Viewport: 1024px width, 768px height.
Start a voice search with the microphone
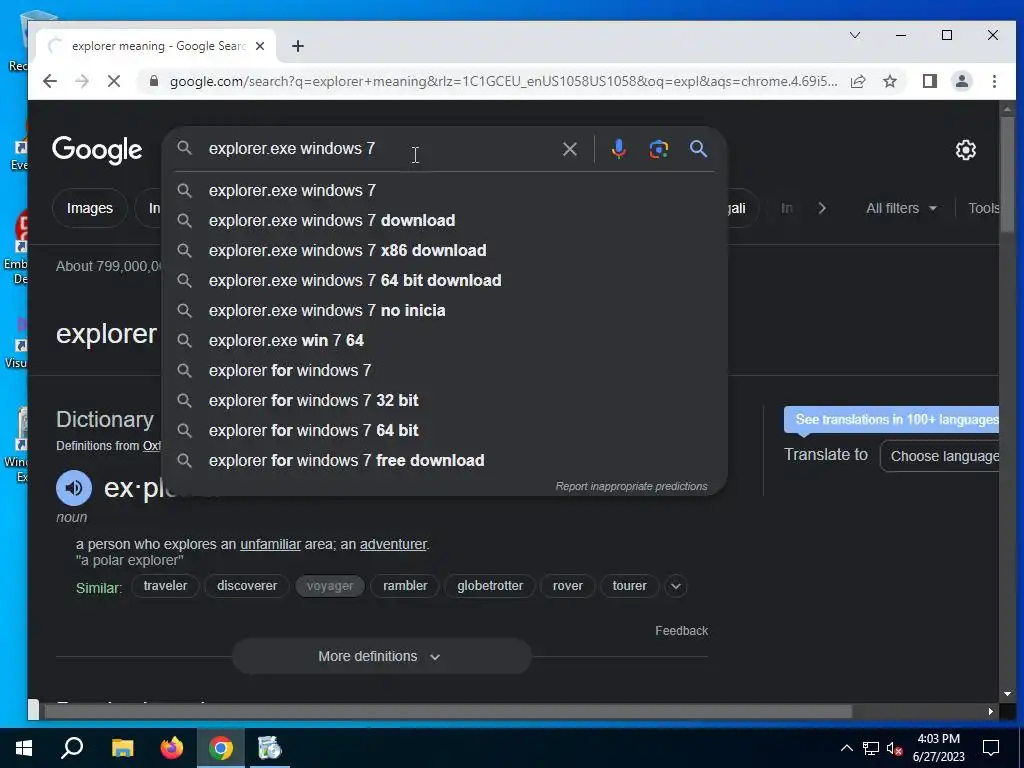(x=618, y=149)
